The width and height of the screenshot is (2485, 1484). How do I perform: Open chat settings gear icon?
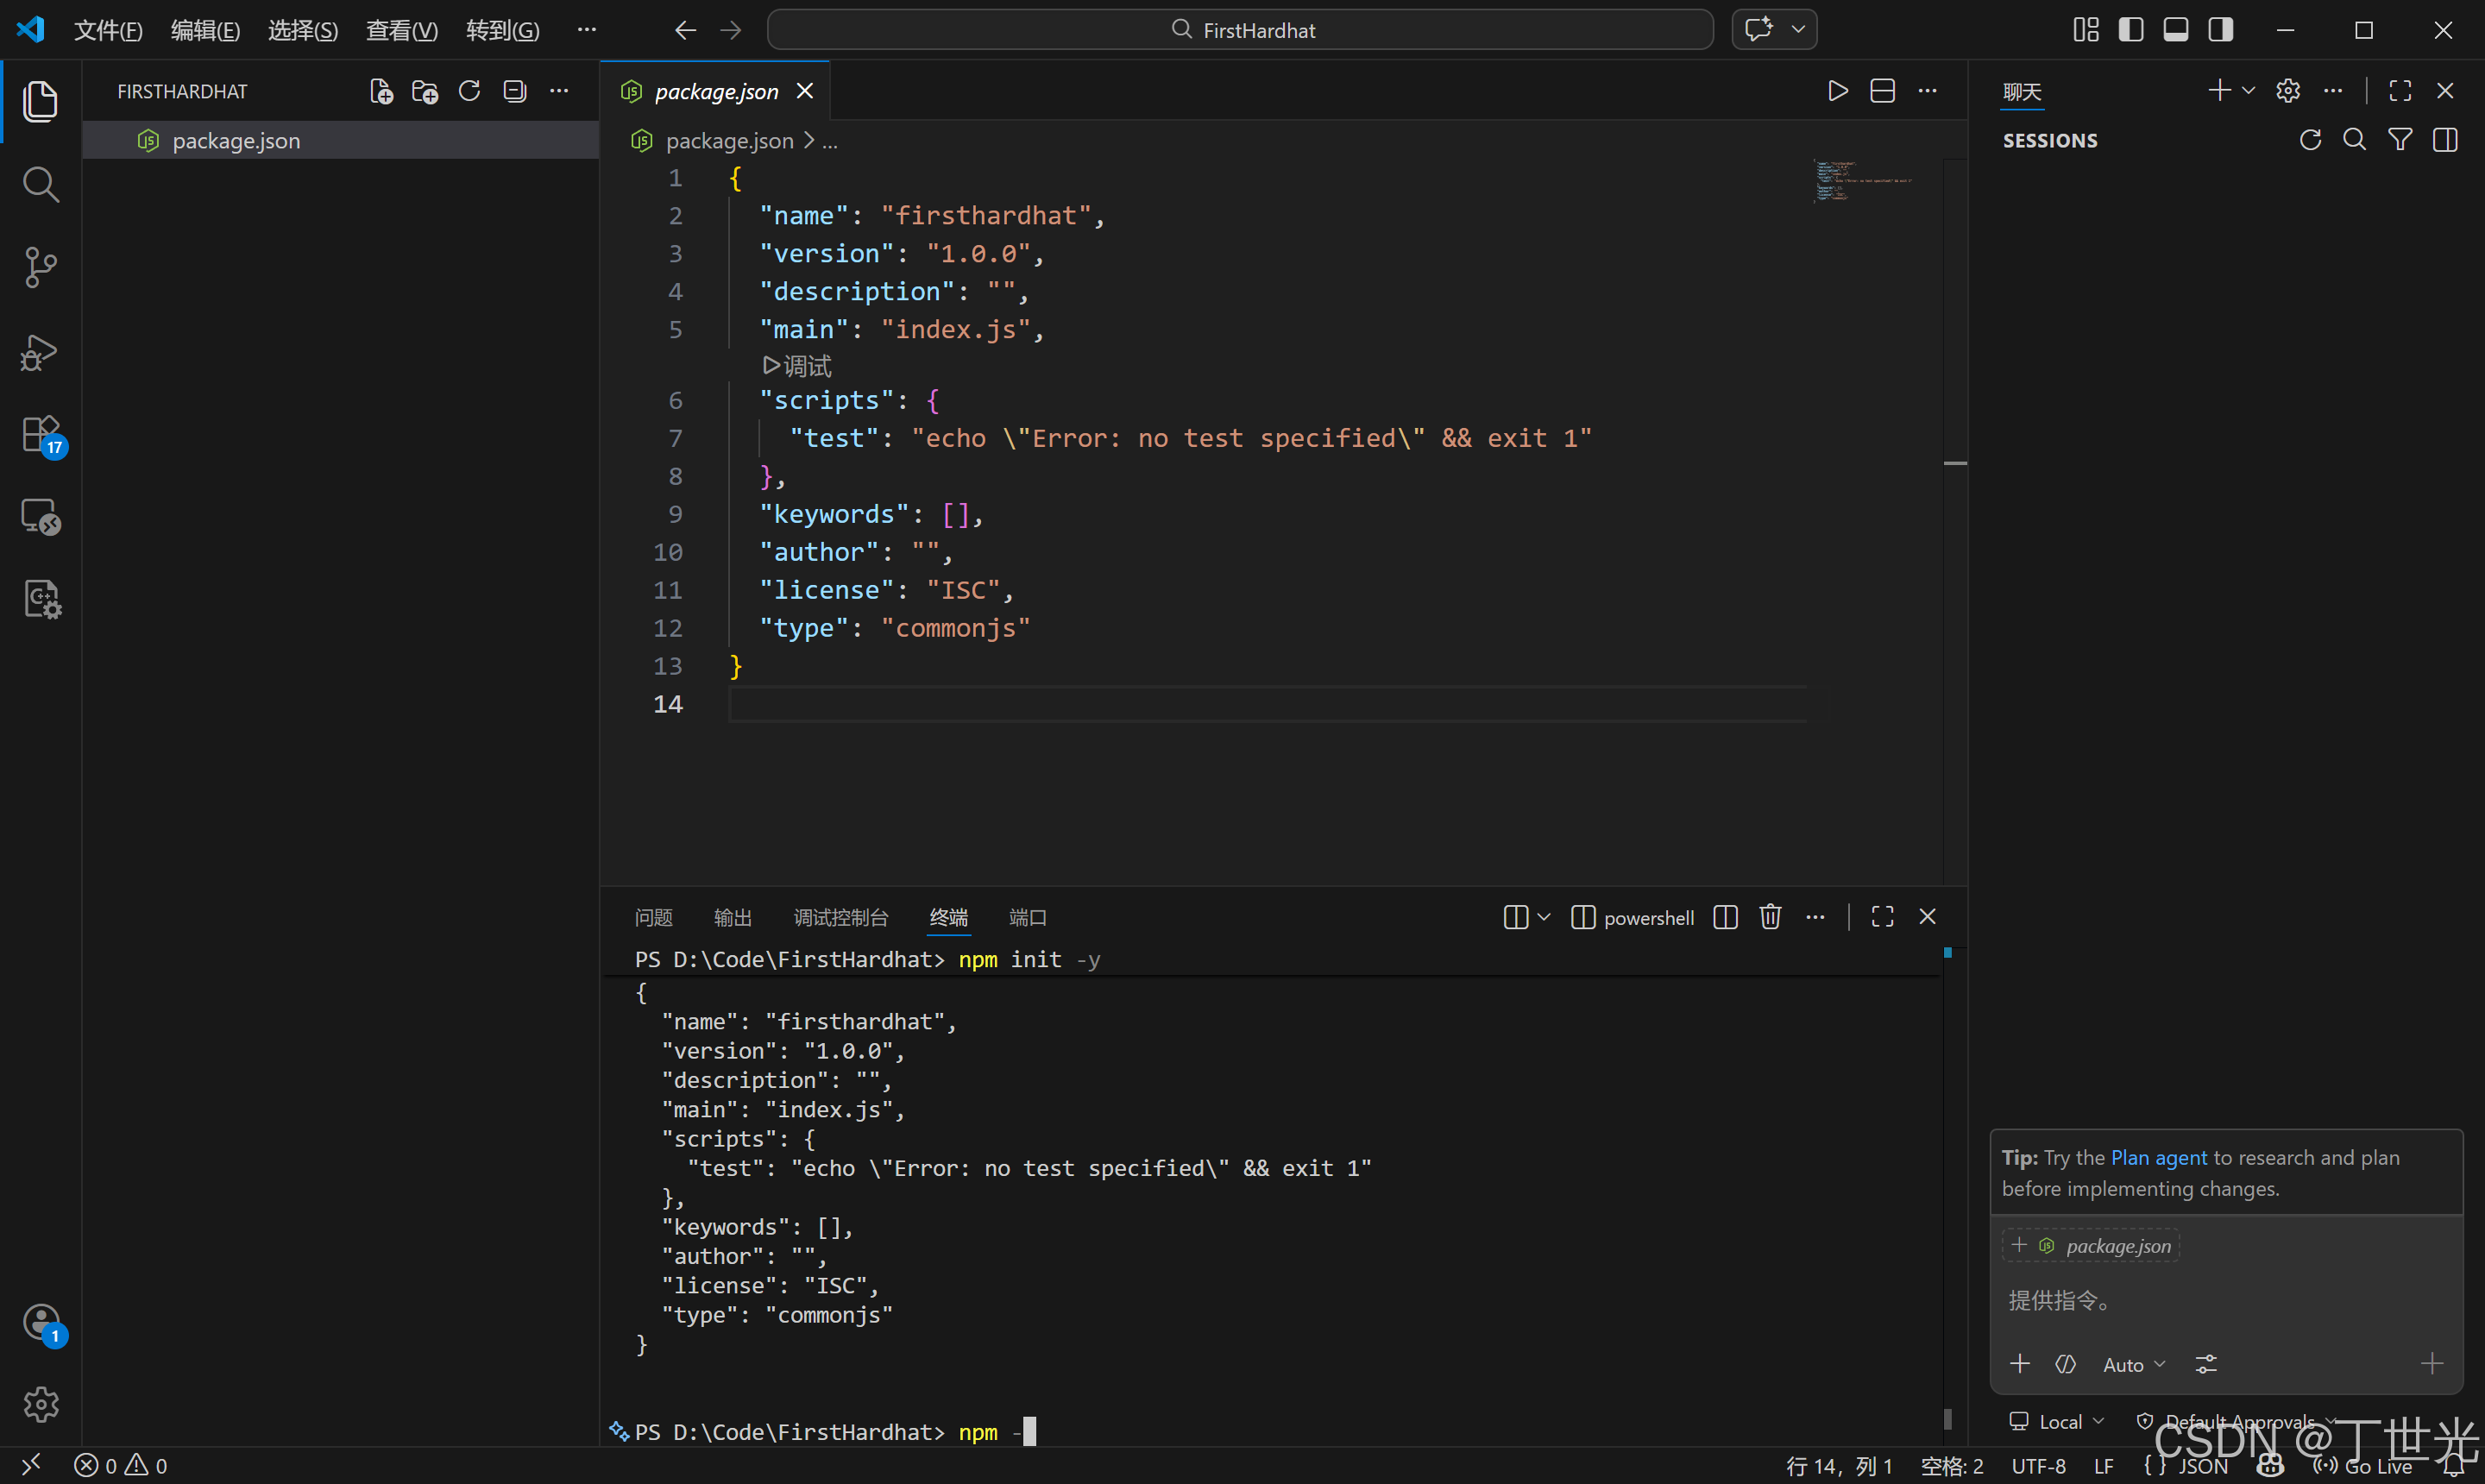(2287, 91)
